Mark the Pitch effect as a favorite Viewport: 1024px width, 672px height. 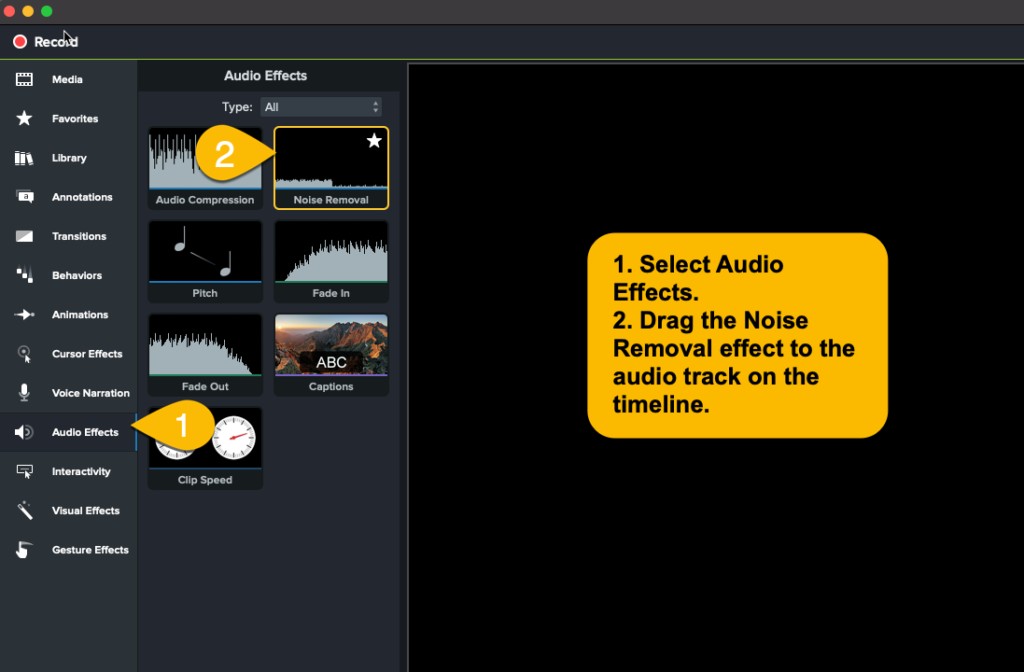[248, 234]
